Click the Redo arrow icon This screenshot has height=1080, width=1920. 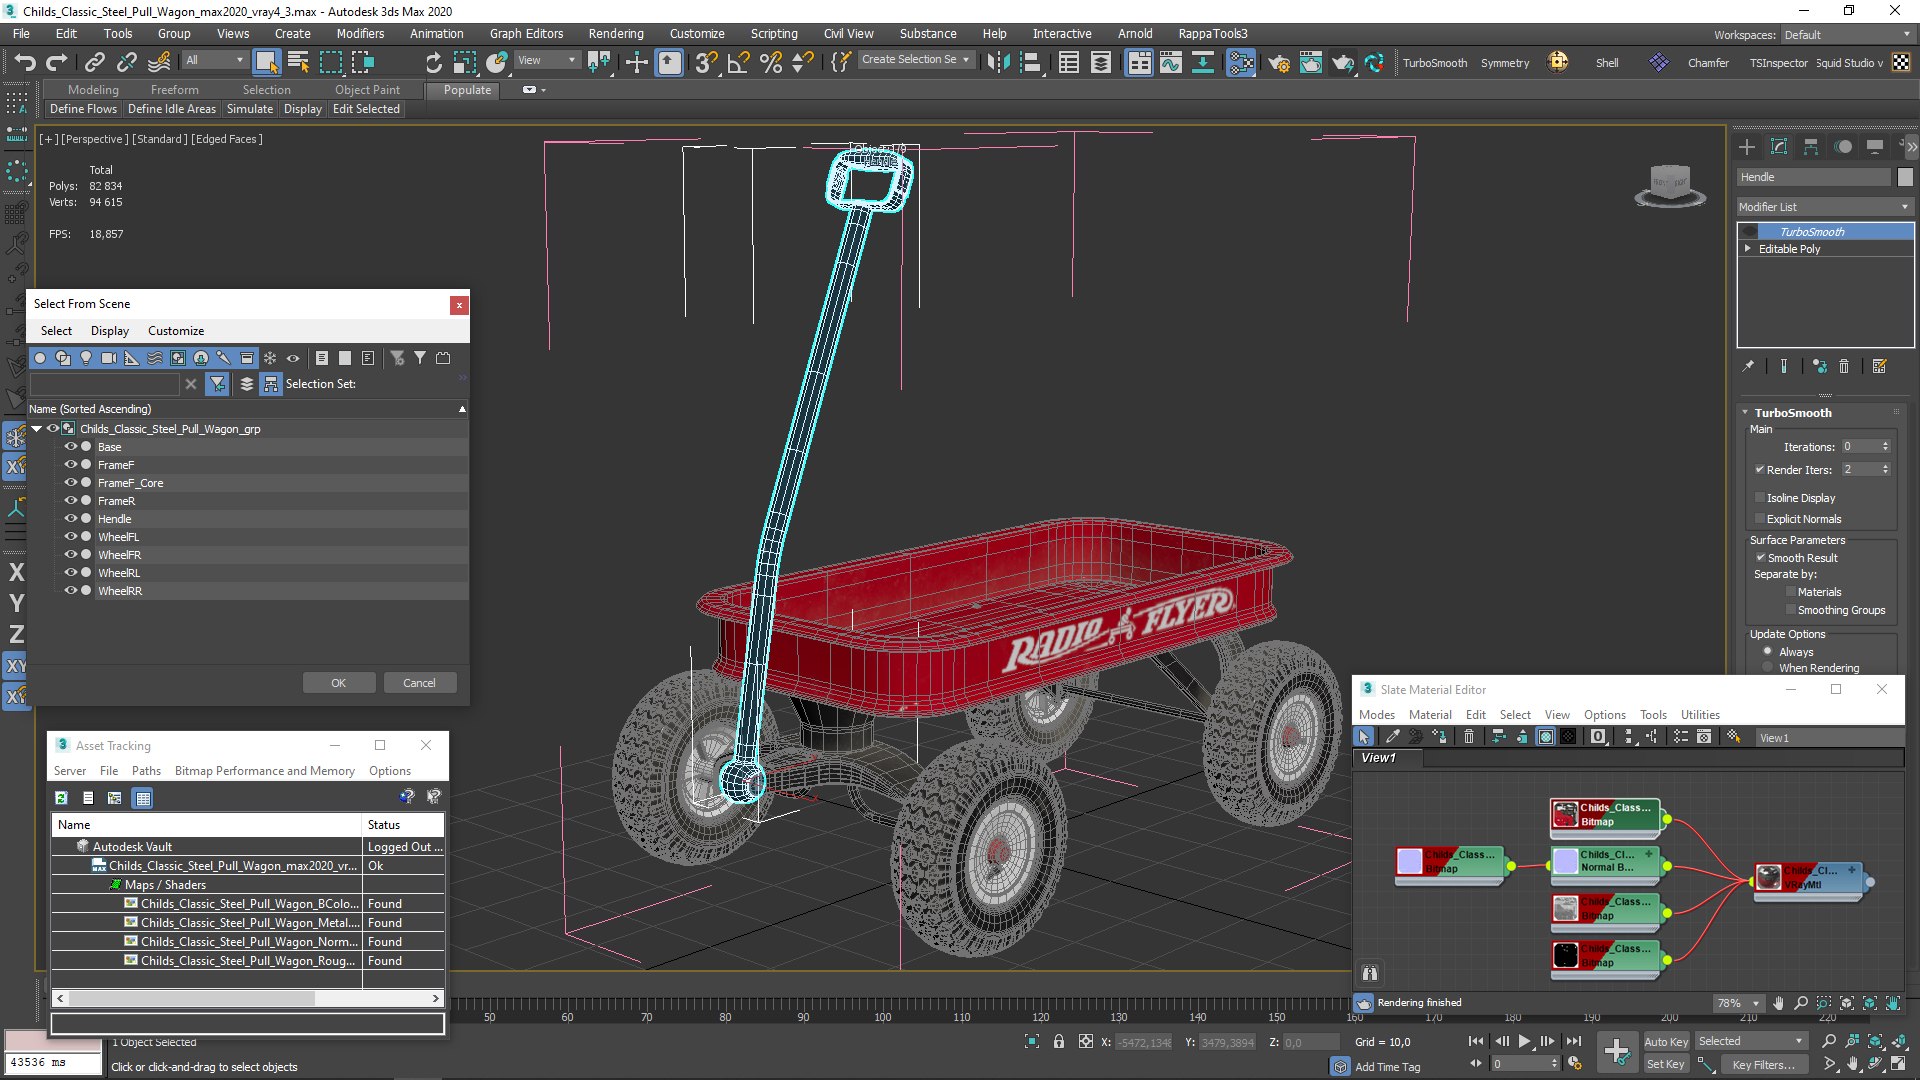pos(57,62)
